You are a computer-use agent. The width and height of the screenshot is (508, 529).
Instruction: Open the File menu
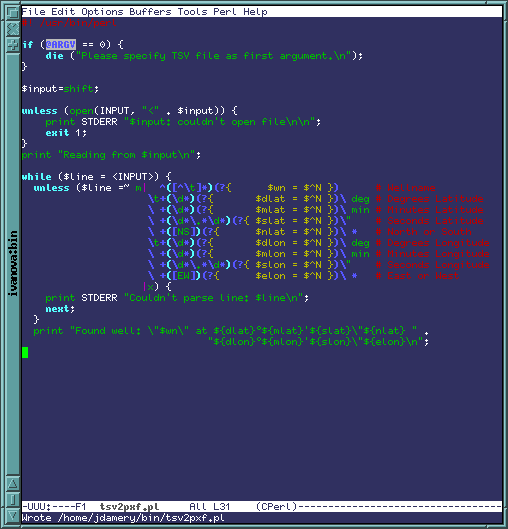[33, 12]
